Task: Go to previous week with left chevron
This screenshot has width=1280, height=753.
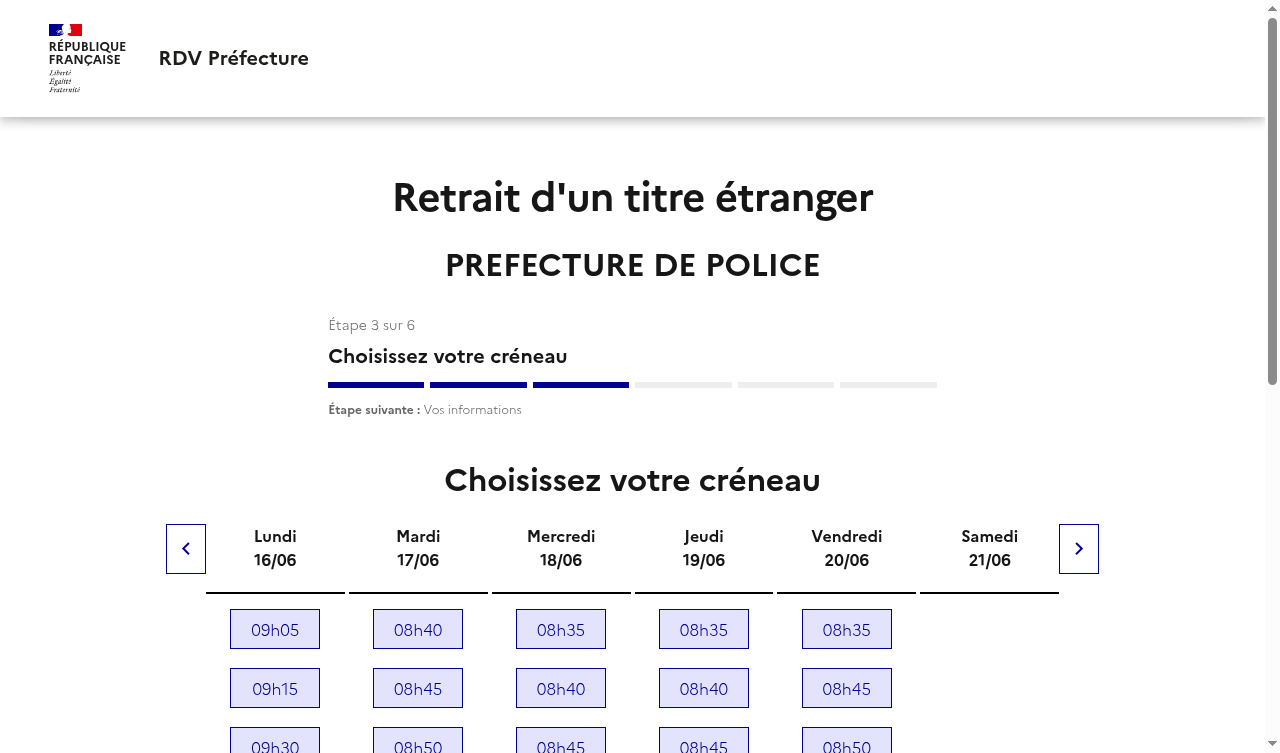Action: 186,549
